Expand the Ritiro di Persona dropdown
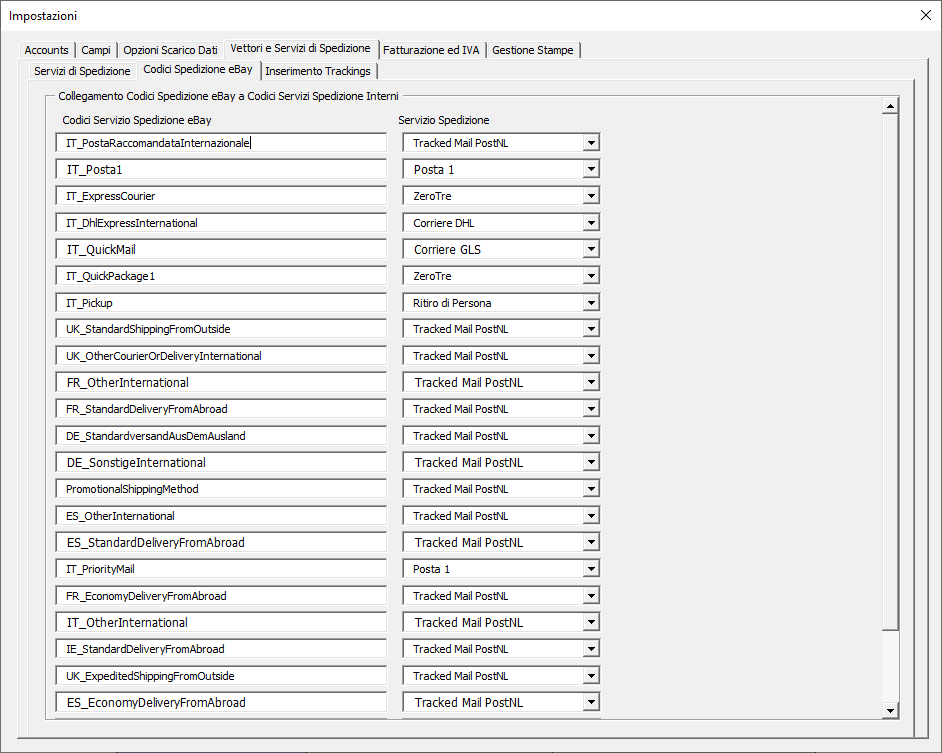 click(x=591, y=303)
